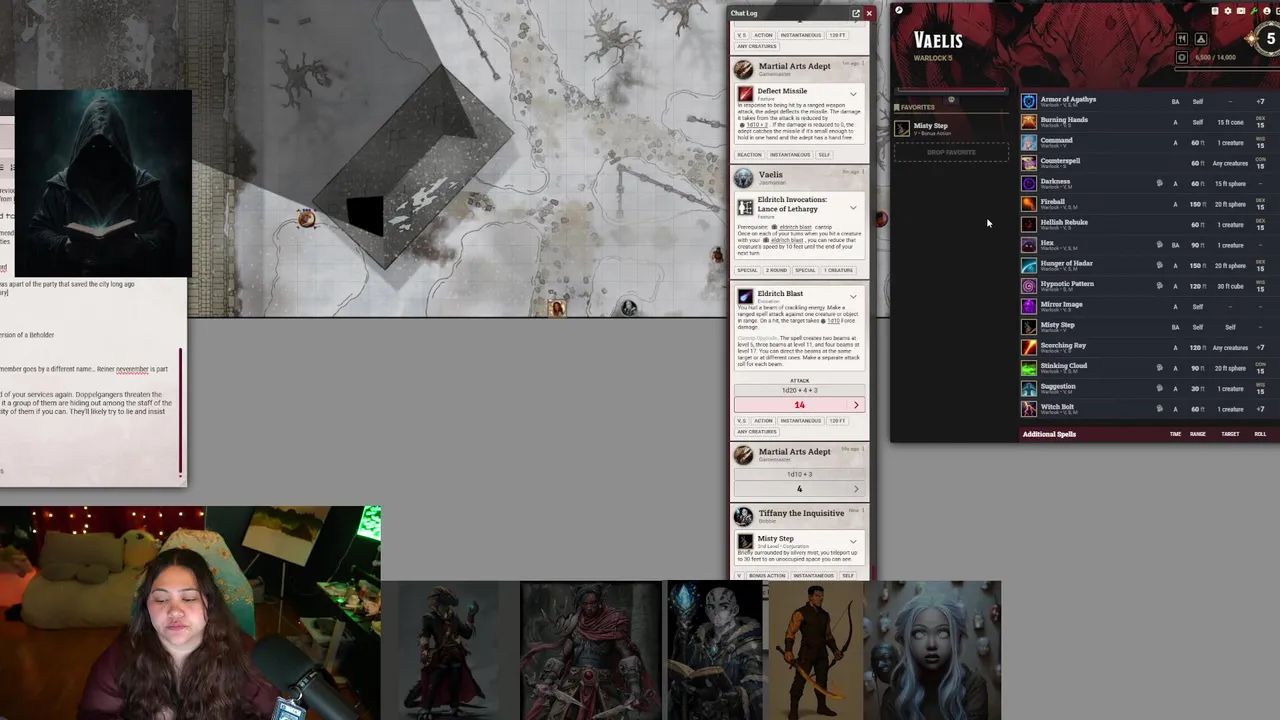The width and height of the screenshot is (1280, 720).
Task: Toggle concentration icon on Stinking Cloud row
Action: click(x=1159, y=368)
